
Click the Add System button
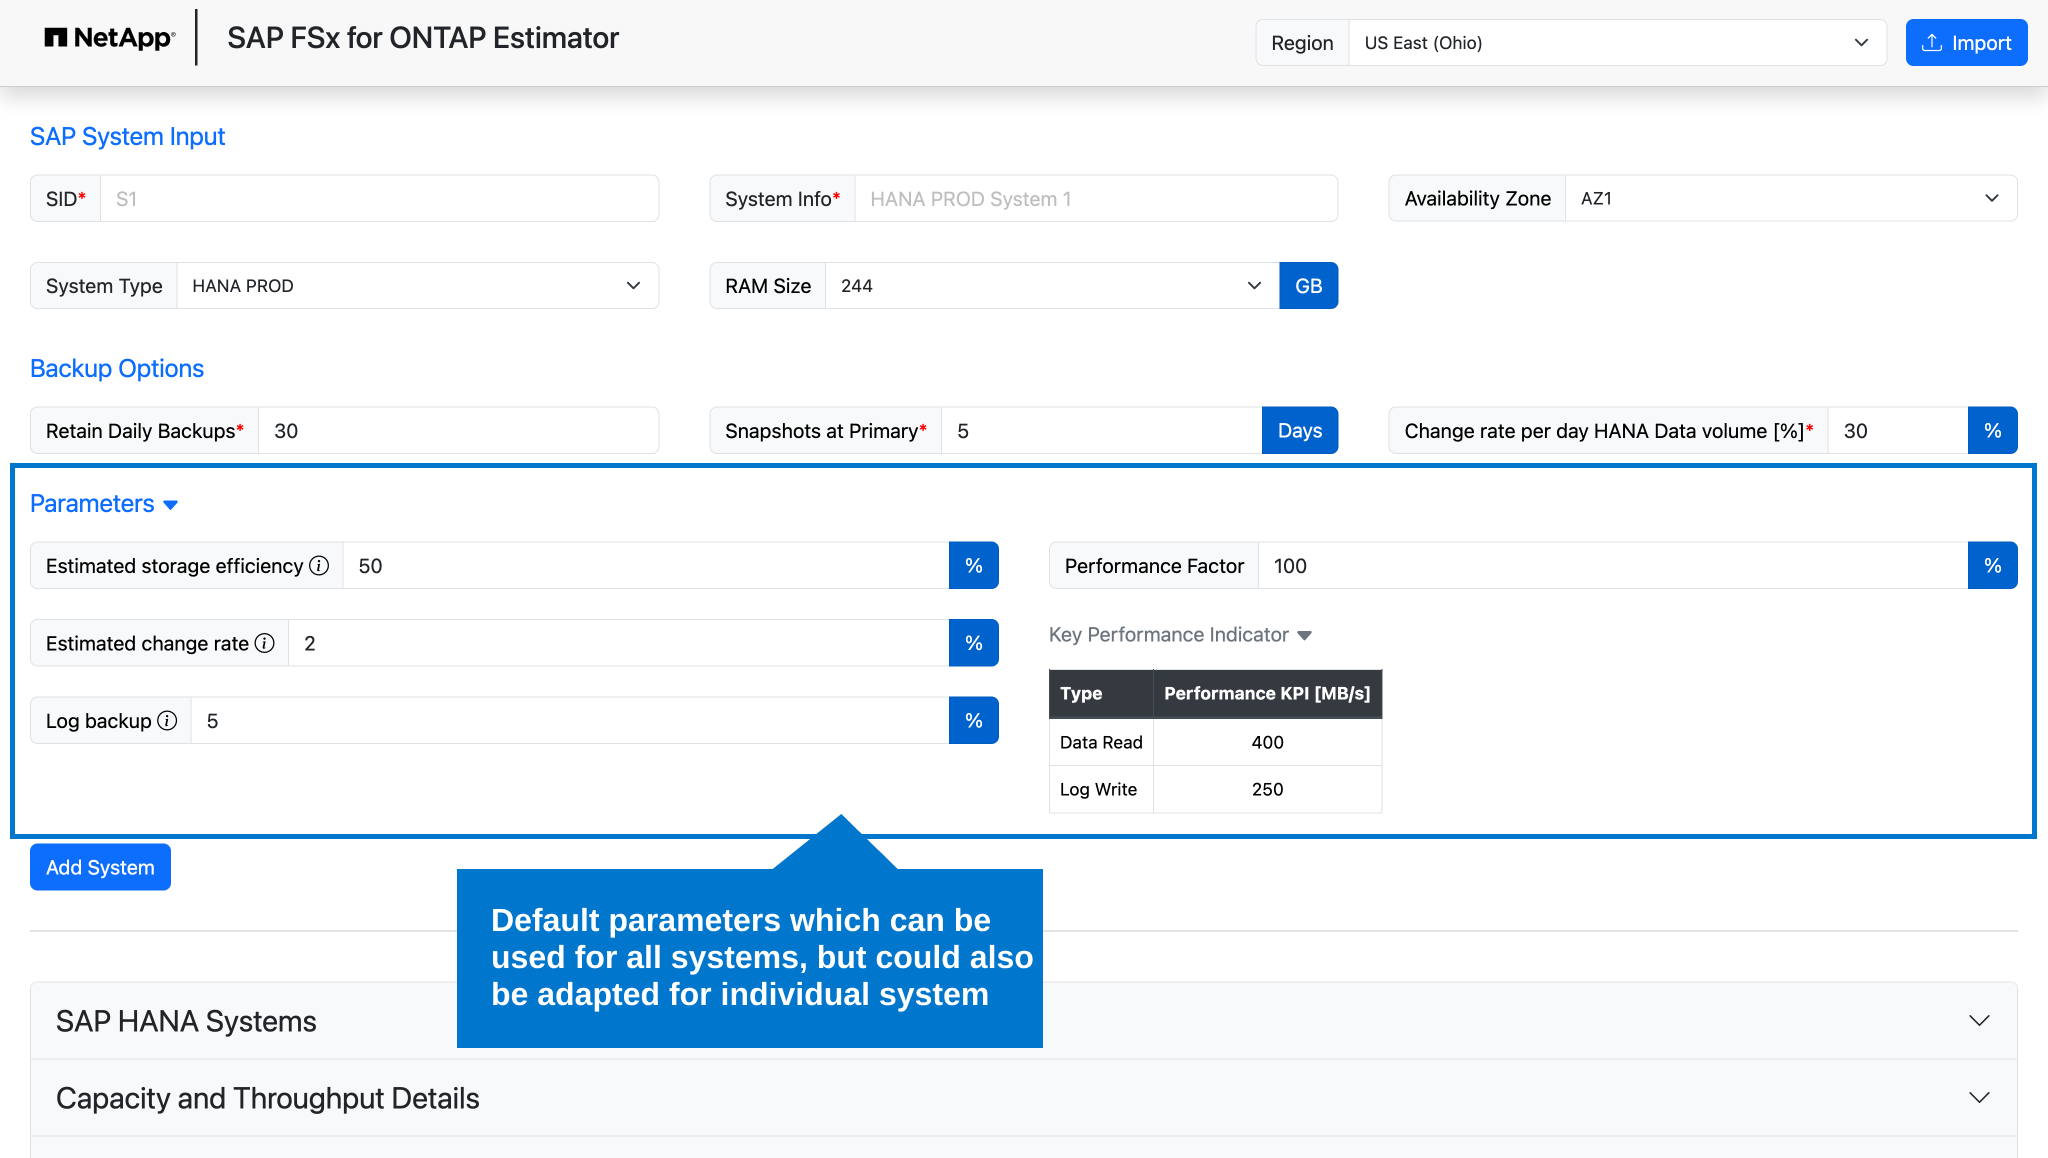click(x=100, y=867)
